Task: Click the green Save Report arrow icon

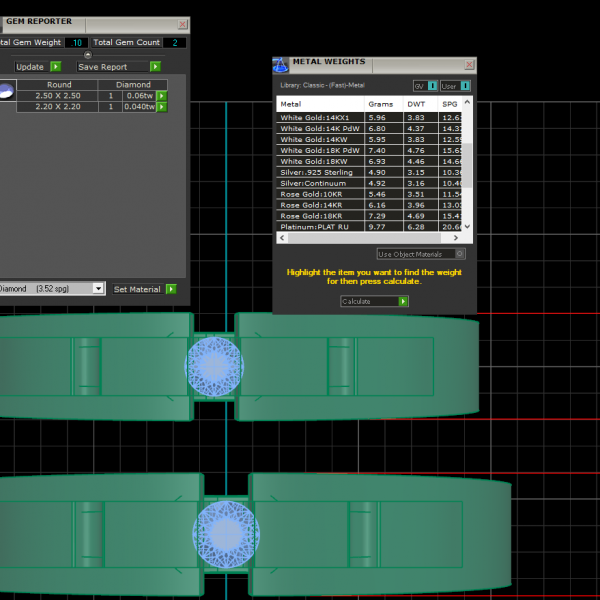Action: tap(155, 67)
